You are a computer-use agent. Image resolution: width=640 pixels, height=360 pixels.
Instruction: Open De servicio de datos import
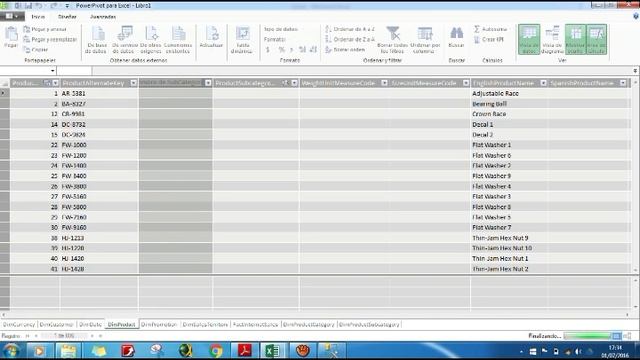pyautogui.click(x=125, y=40)
